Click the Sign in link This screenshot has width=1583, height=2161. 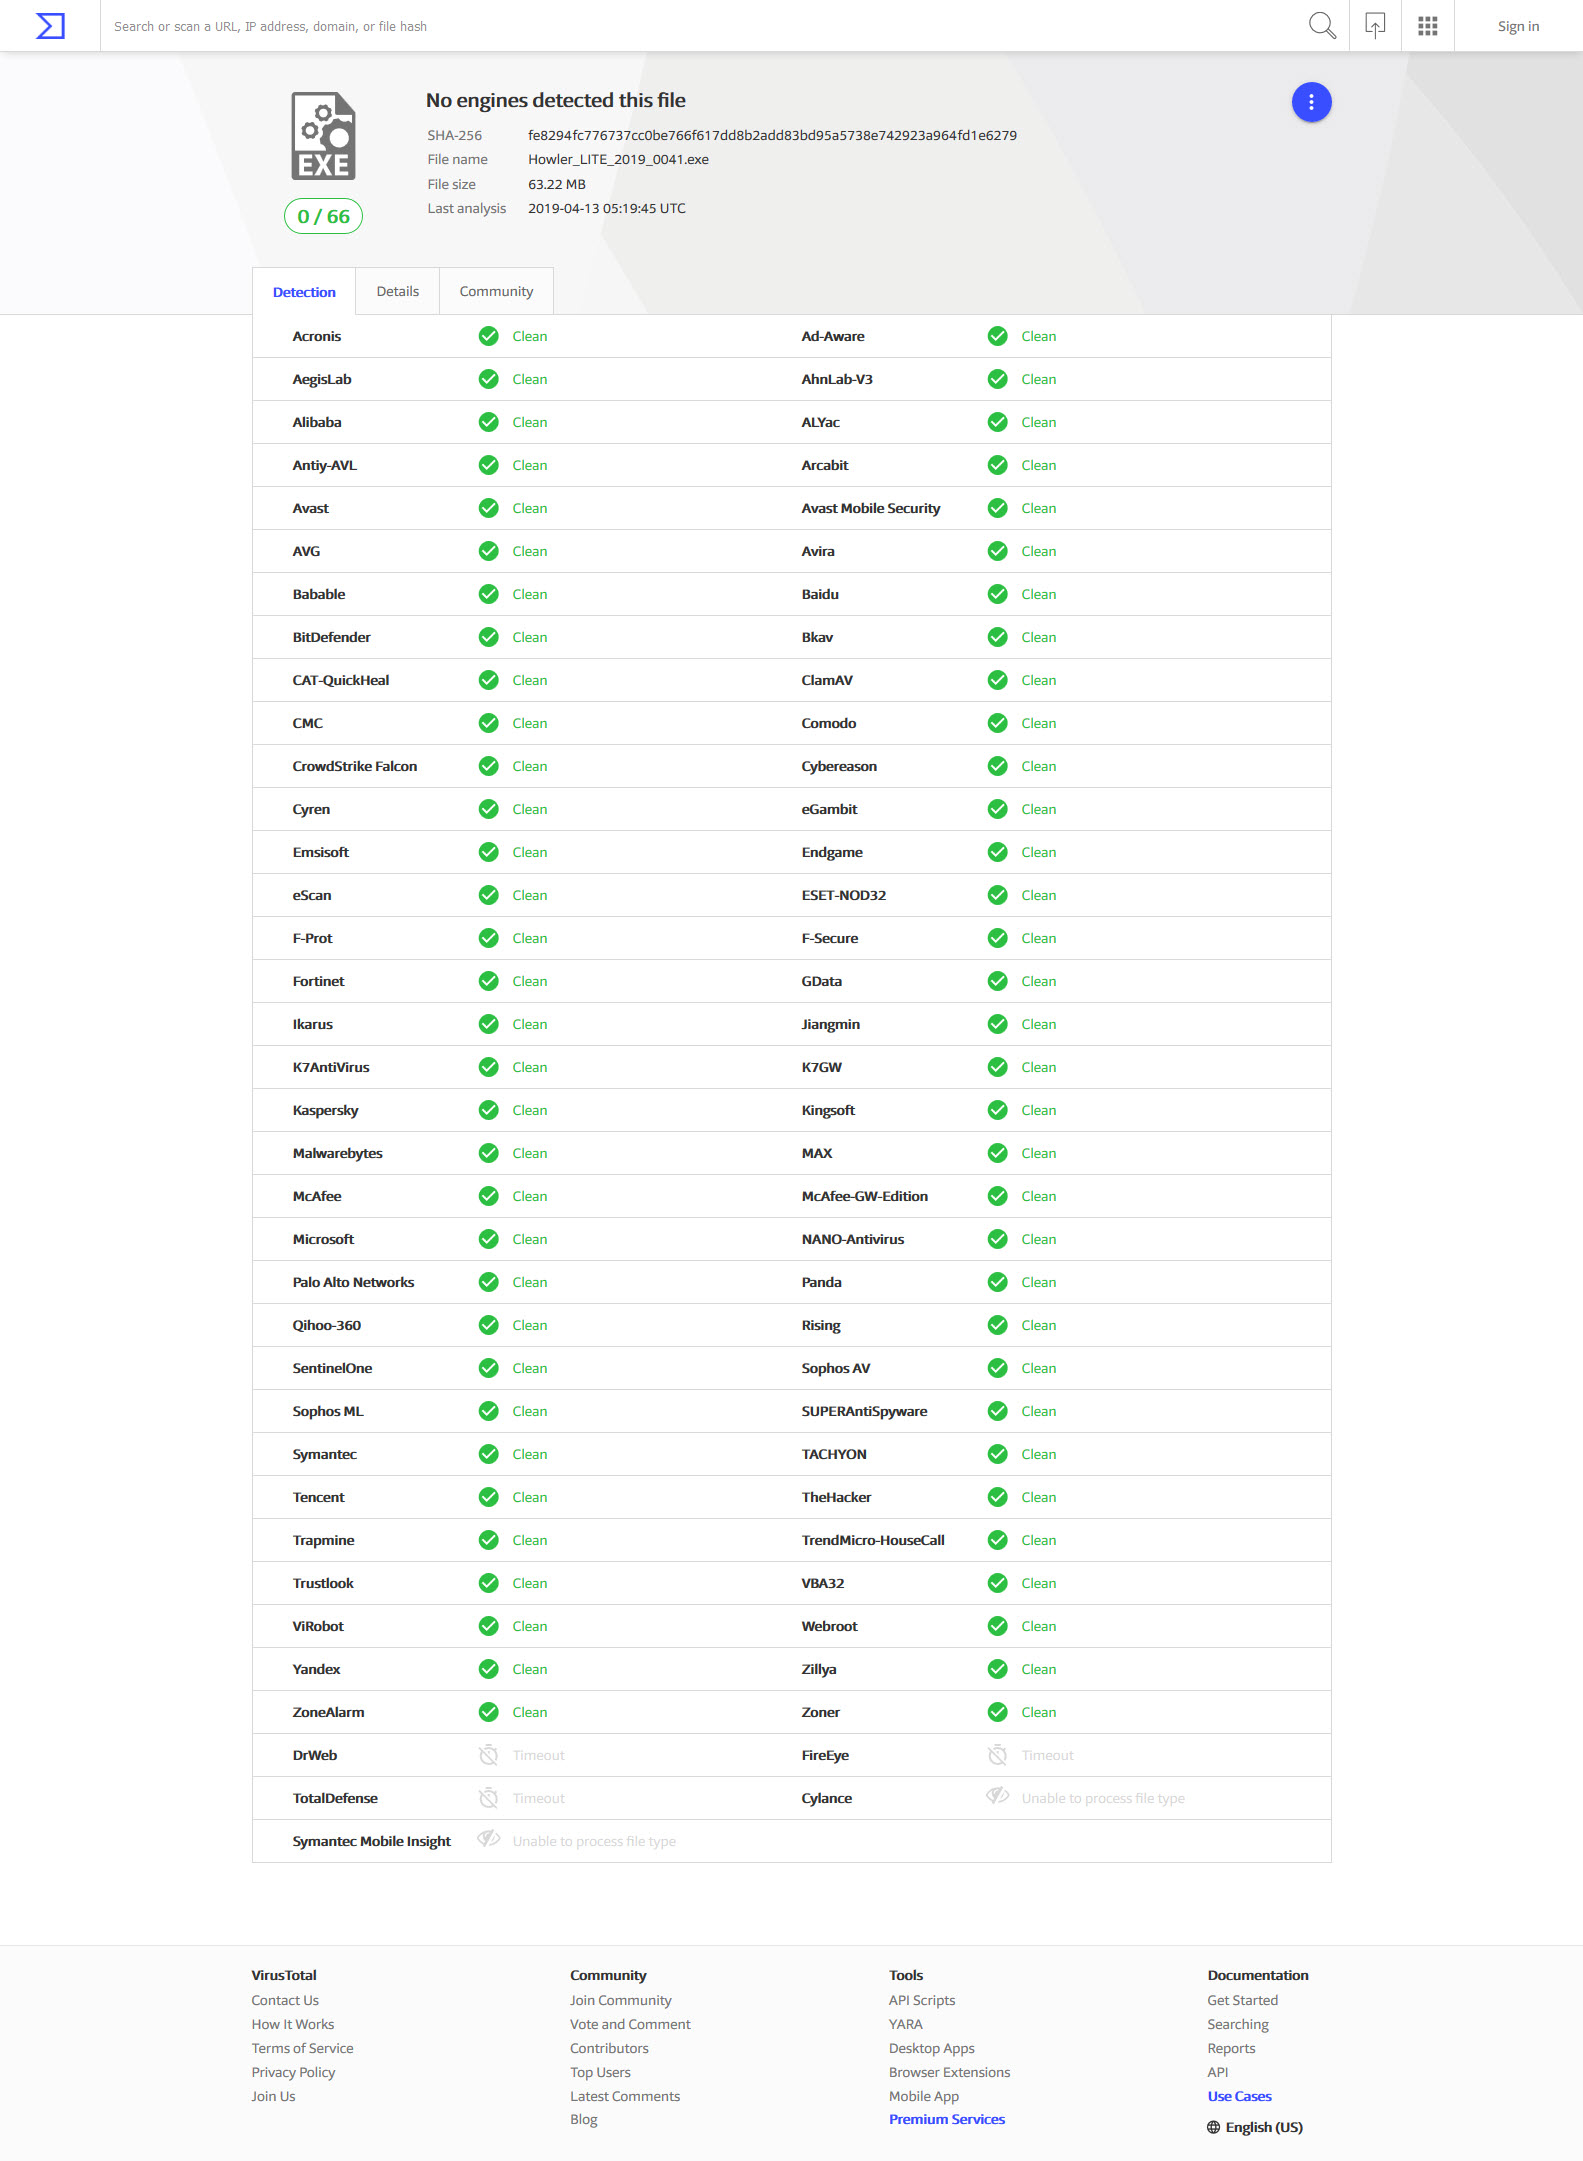click(1517, 26)
